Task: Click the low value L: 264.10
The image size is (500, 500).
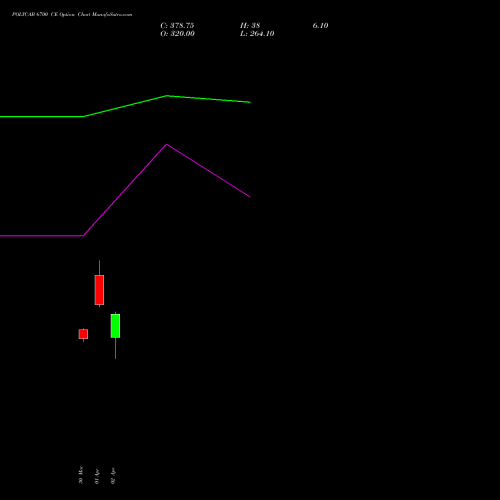Action: pos(257,34)
